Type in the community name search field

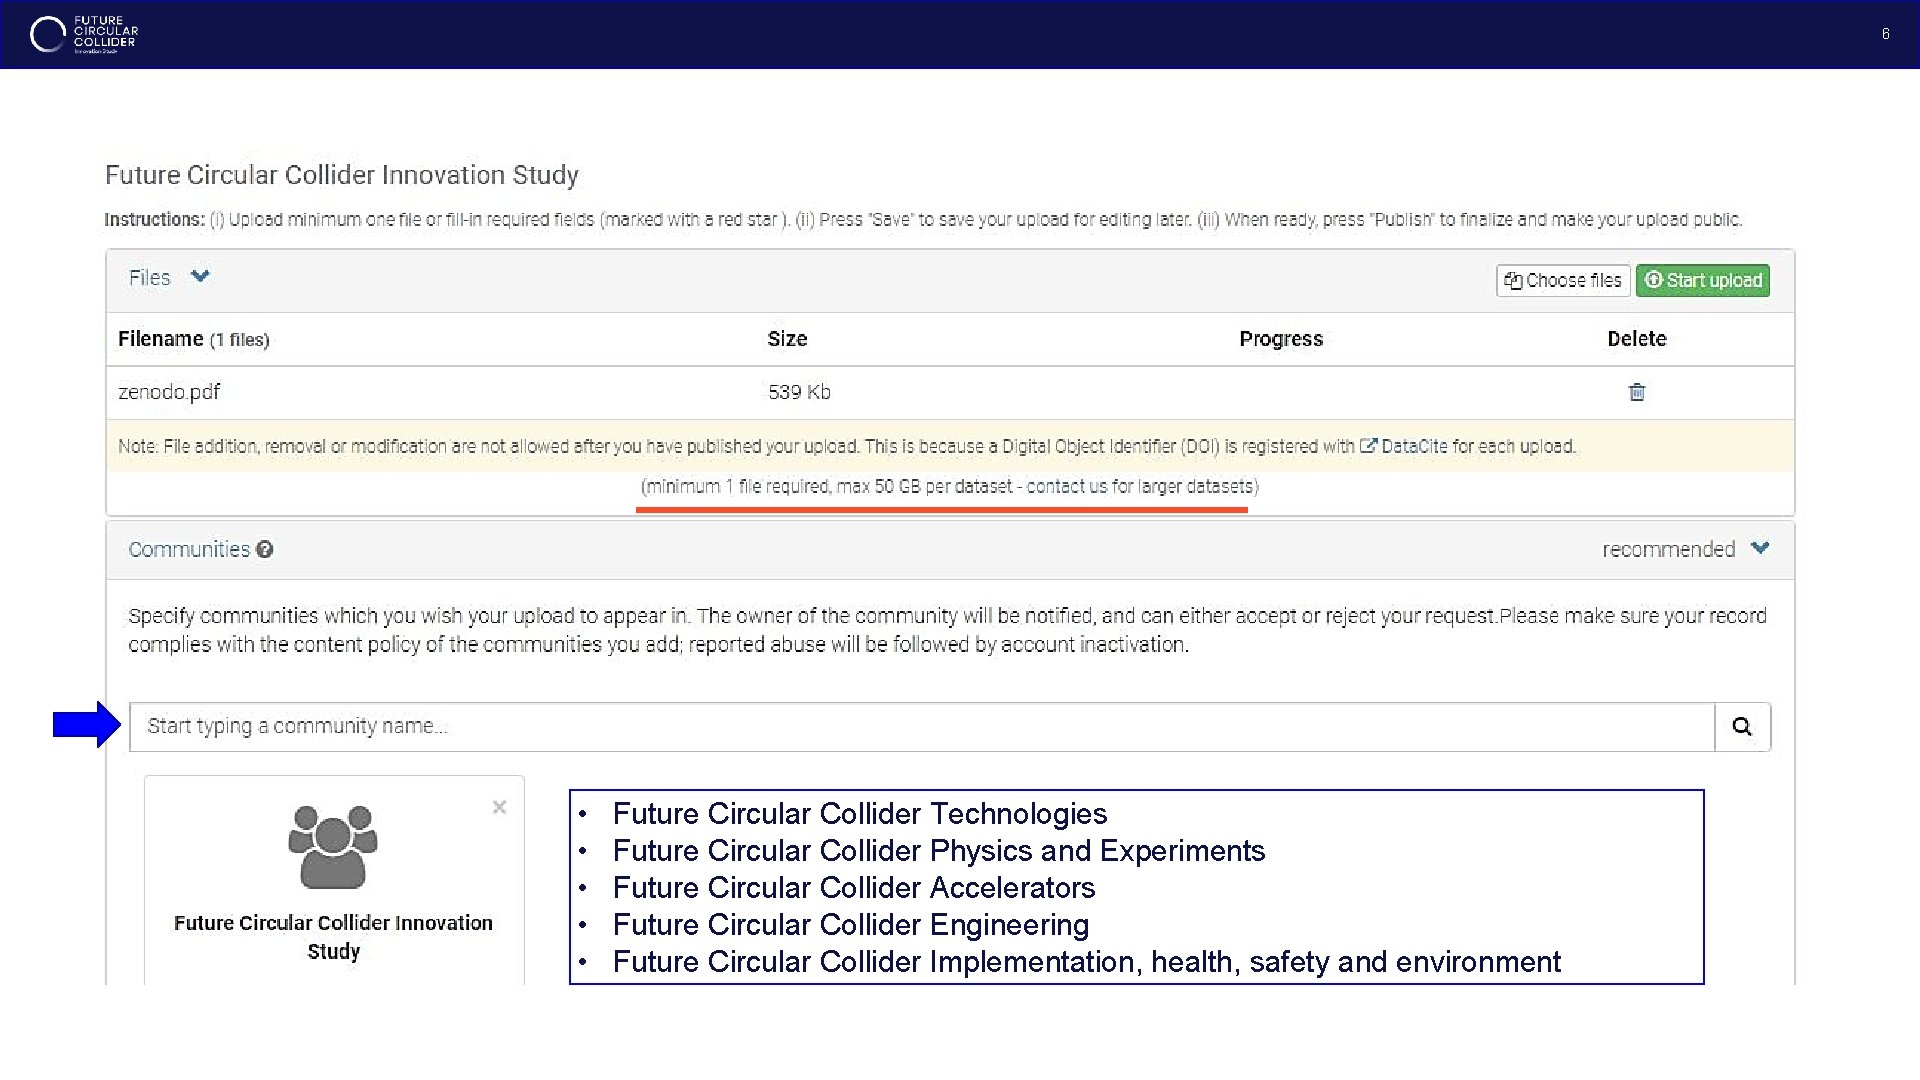click(x=920, y=727)
